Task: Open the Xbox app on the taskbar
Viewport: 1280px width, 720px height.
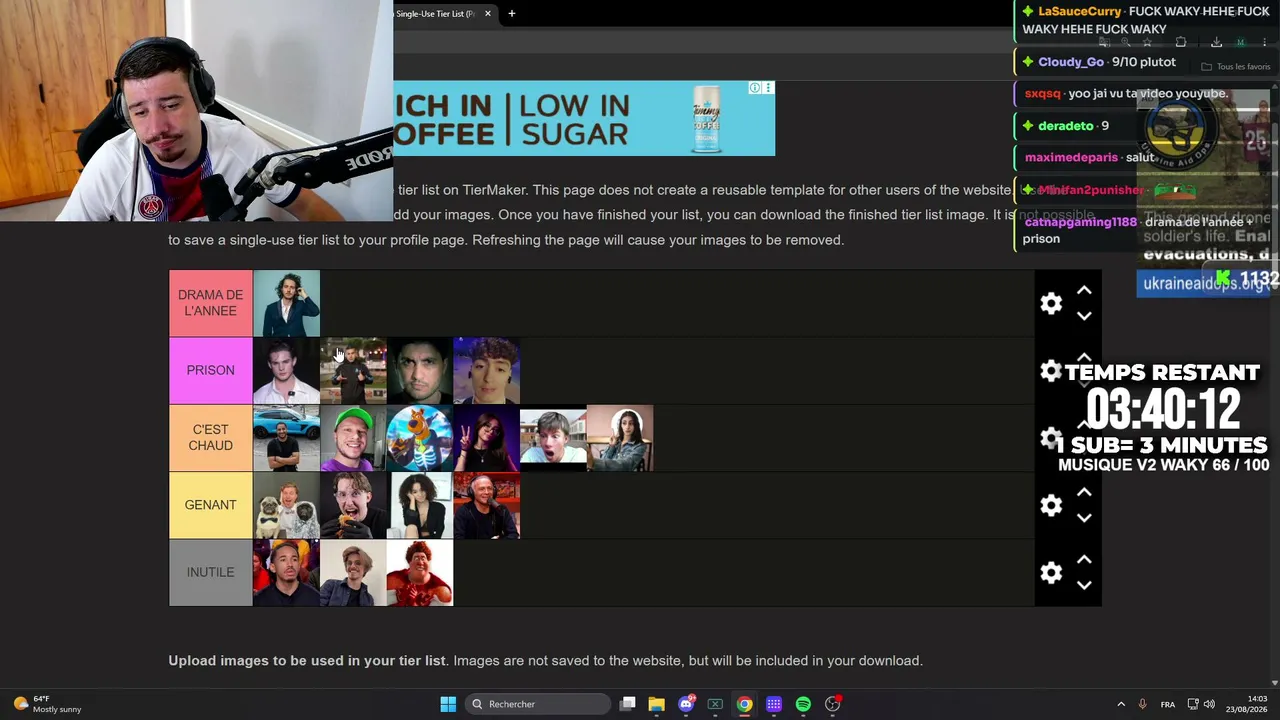Action: 715,704
